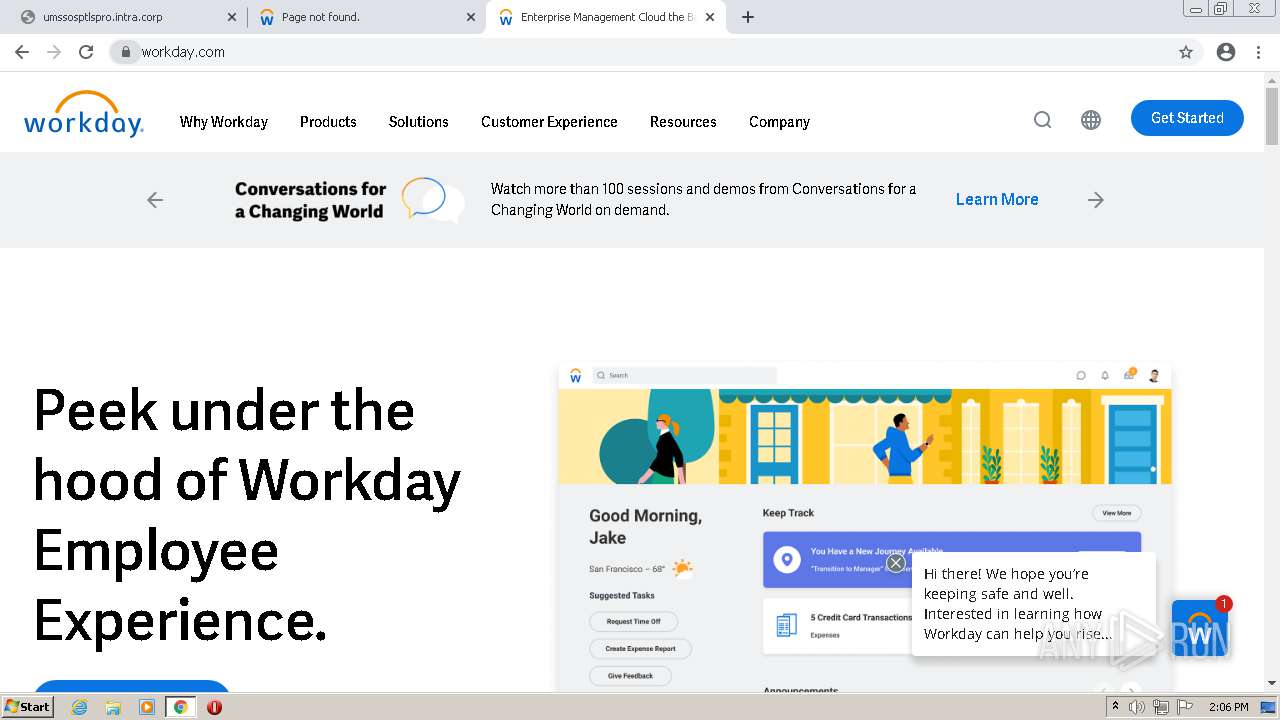Close the chat greeting popup
The image size is (1280, 720).
click(896, 563)
